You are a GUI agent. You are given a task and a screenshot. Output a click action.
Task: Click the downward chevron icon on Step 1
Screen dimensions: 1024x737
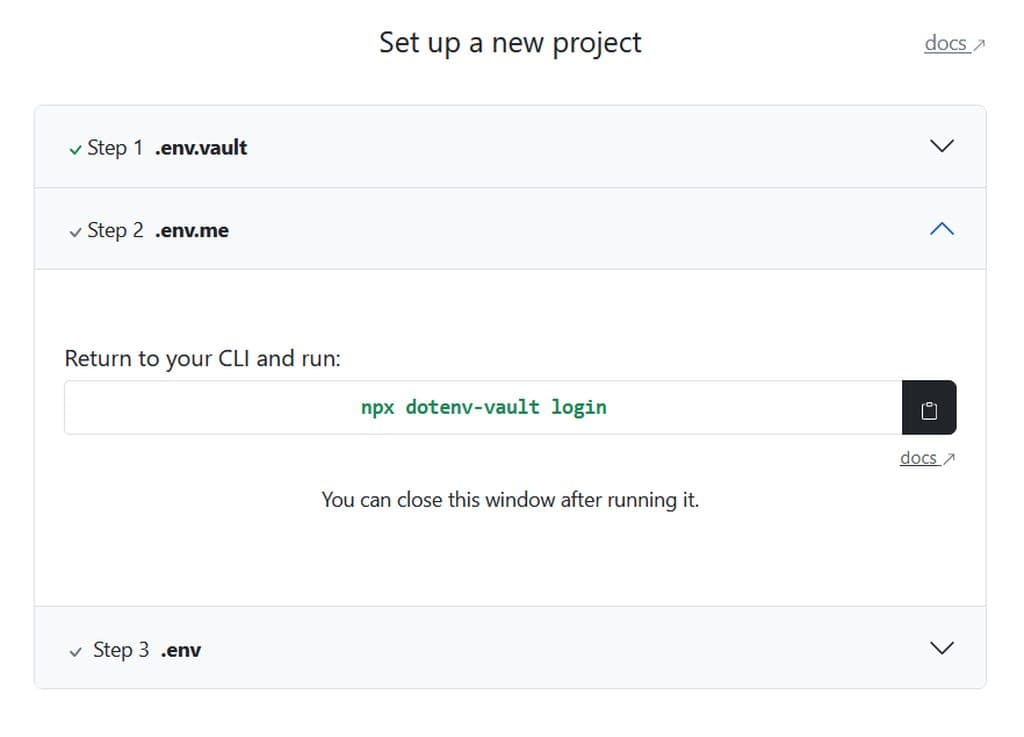940,146
